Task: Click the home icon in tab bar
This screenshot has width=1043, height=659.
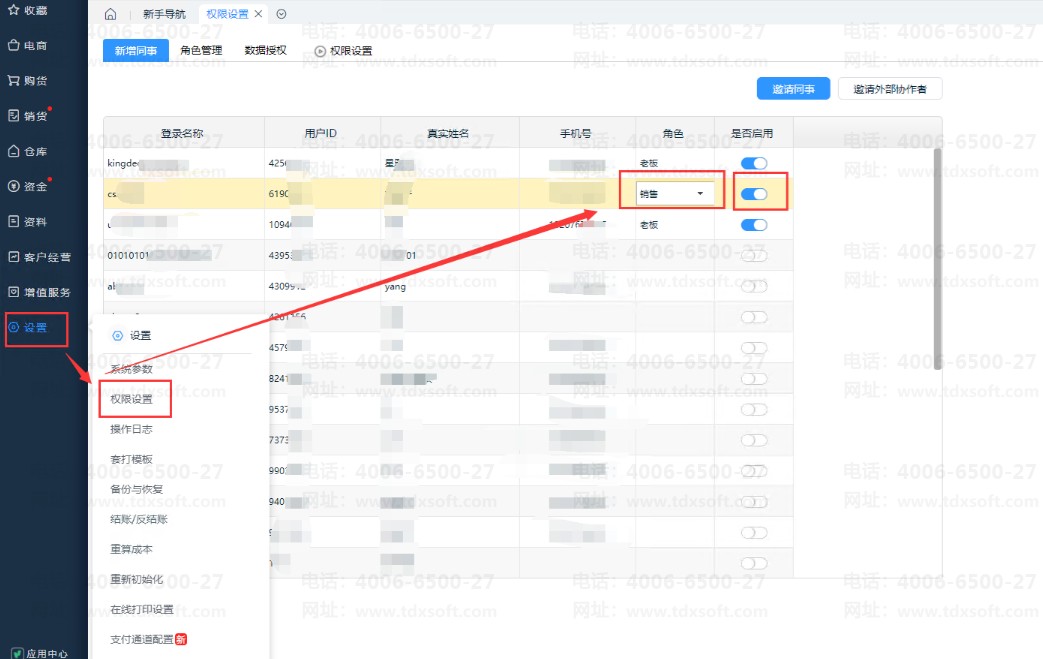Action: coord(110,14)
